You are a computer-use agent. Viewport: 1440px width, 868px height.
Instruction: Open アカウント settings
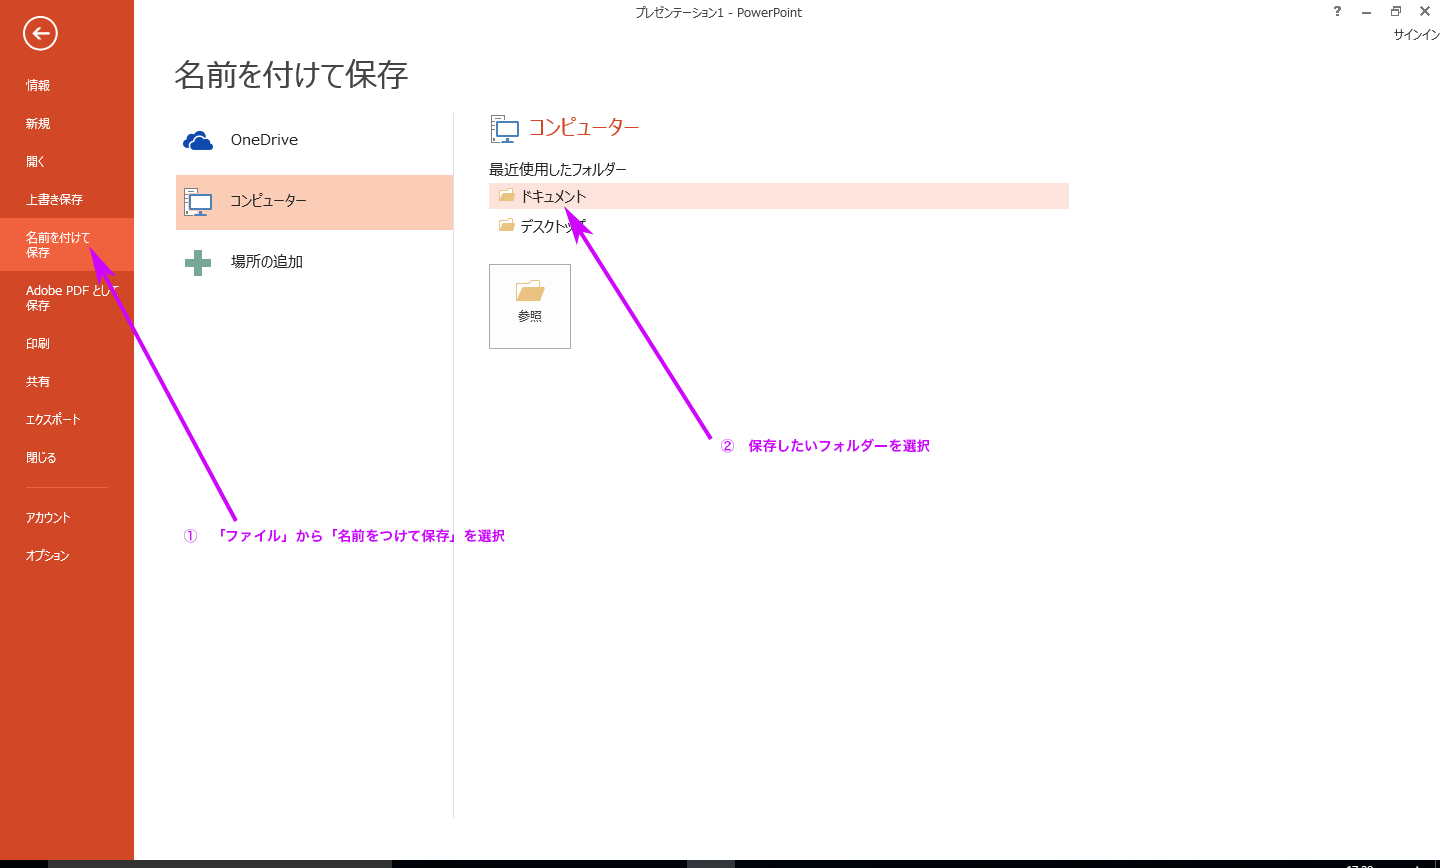pos(48,517)
